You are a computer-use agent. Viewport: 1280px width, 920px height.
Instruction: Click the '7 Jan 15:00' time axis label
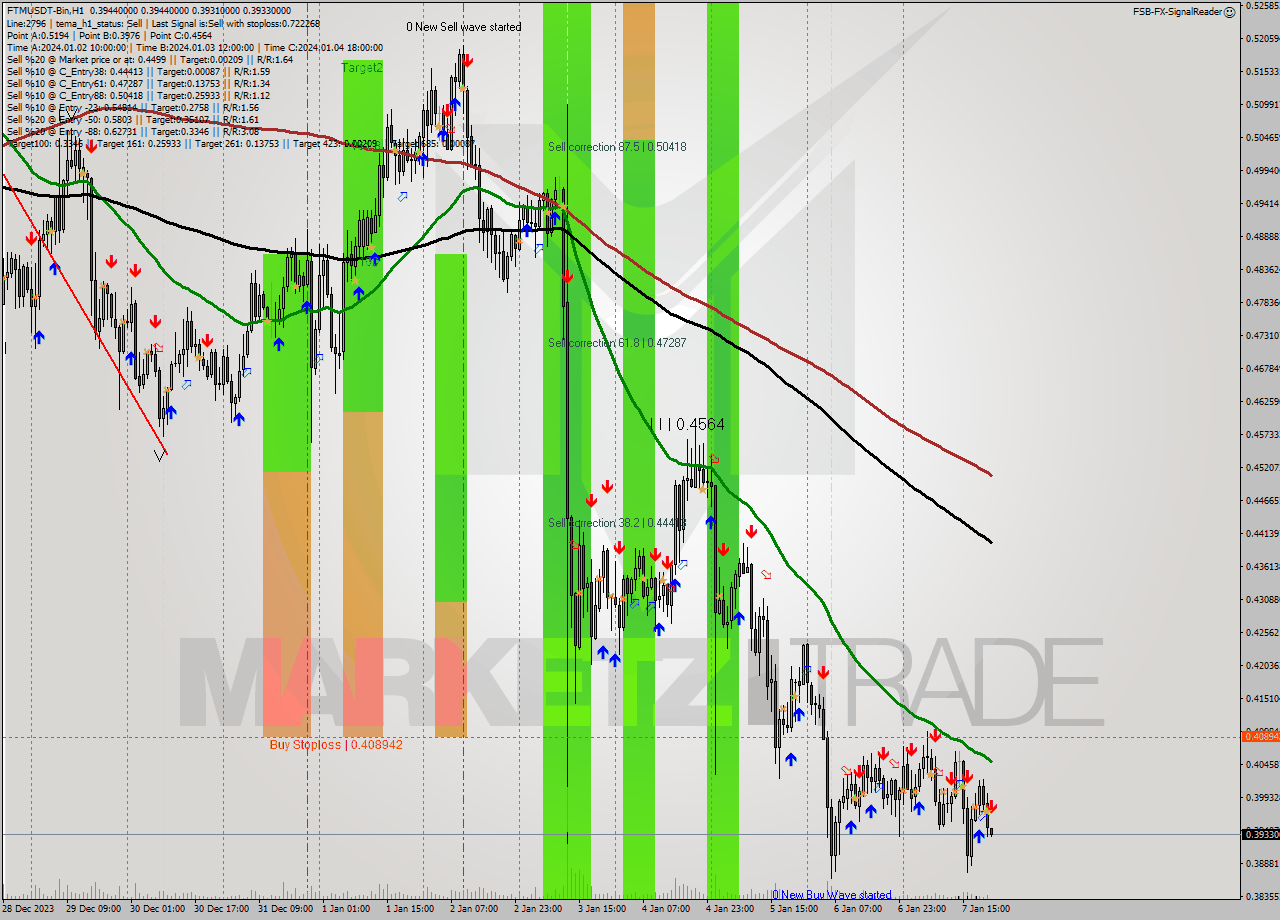(986, 909)
